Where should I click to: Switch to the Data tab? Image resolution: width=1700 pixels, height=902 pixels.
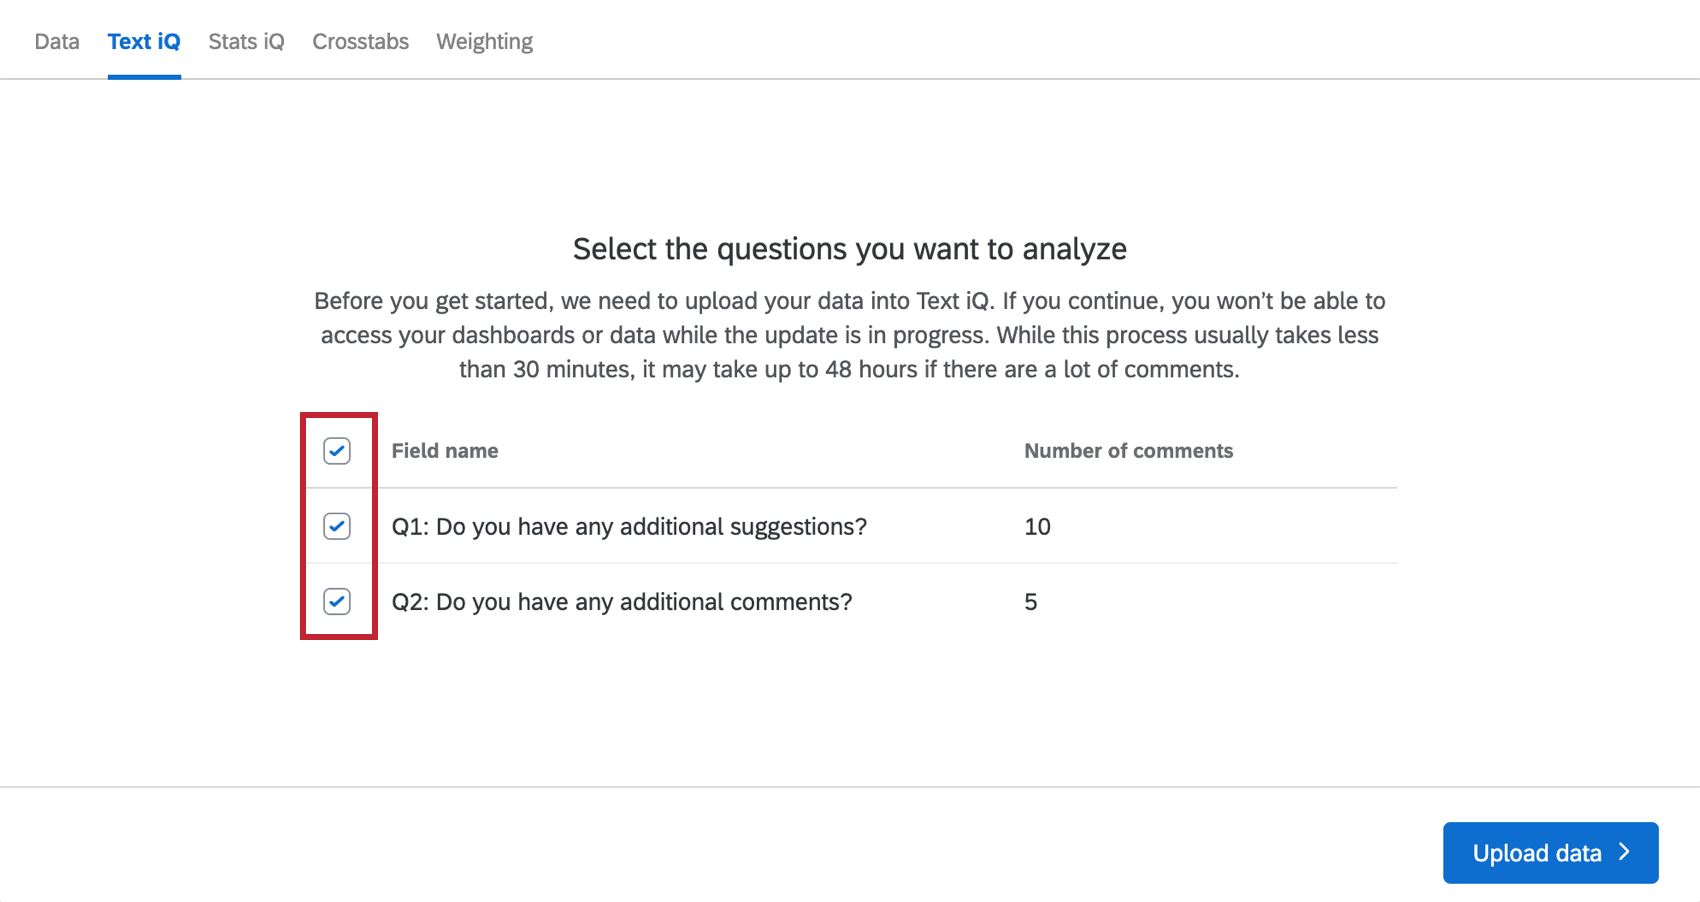point(56,41)
